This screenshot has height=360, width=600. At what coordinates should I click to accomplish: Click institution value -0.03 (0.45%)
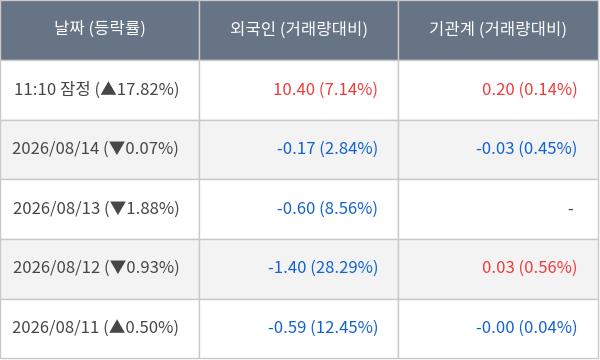click(x=526, y=148)
